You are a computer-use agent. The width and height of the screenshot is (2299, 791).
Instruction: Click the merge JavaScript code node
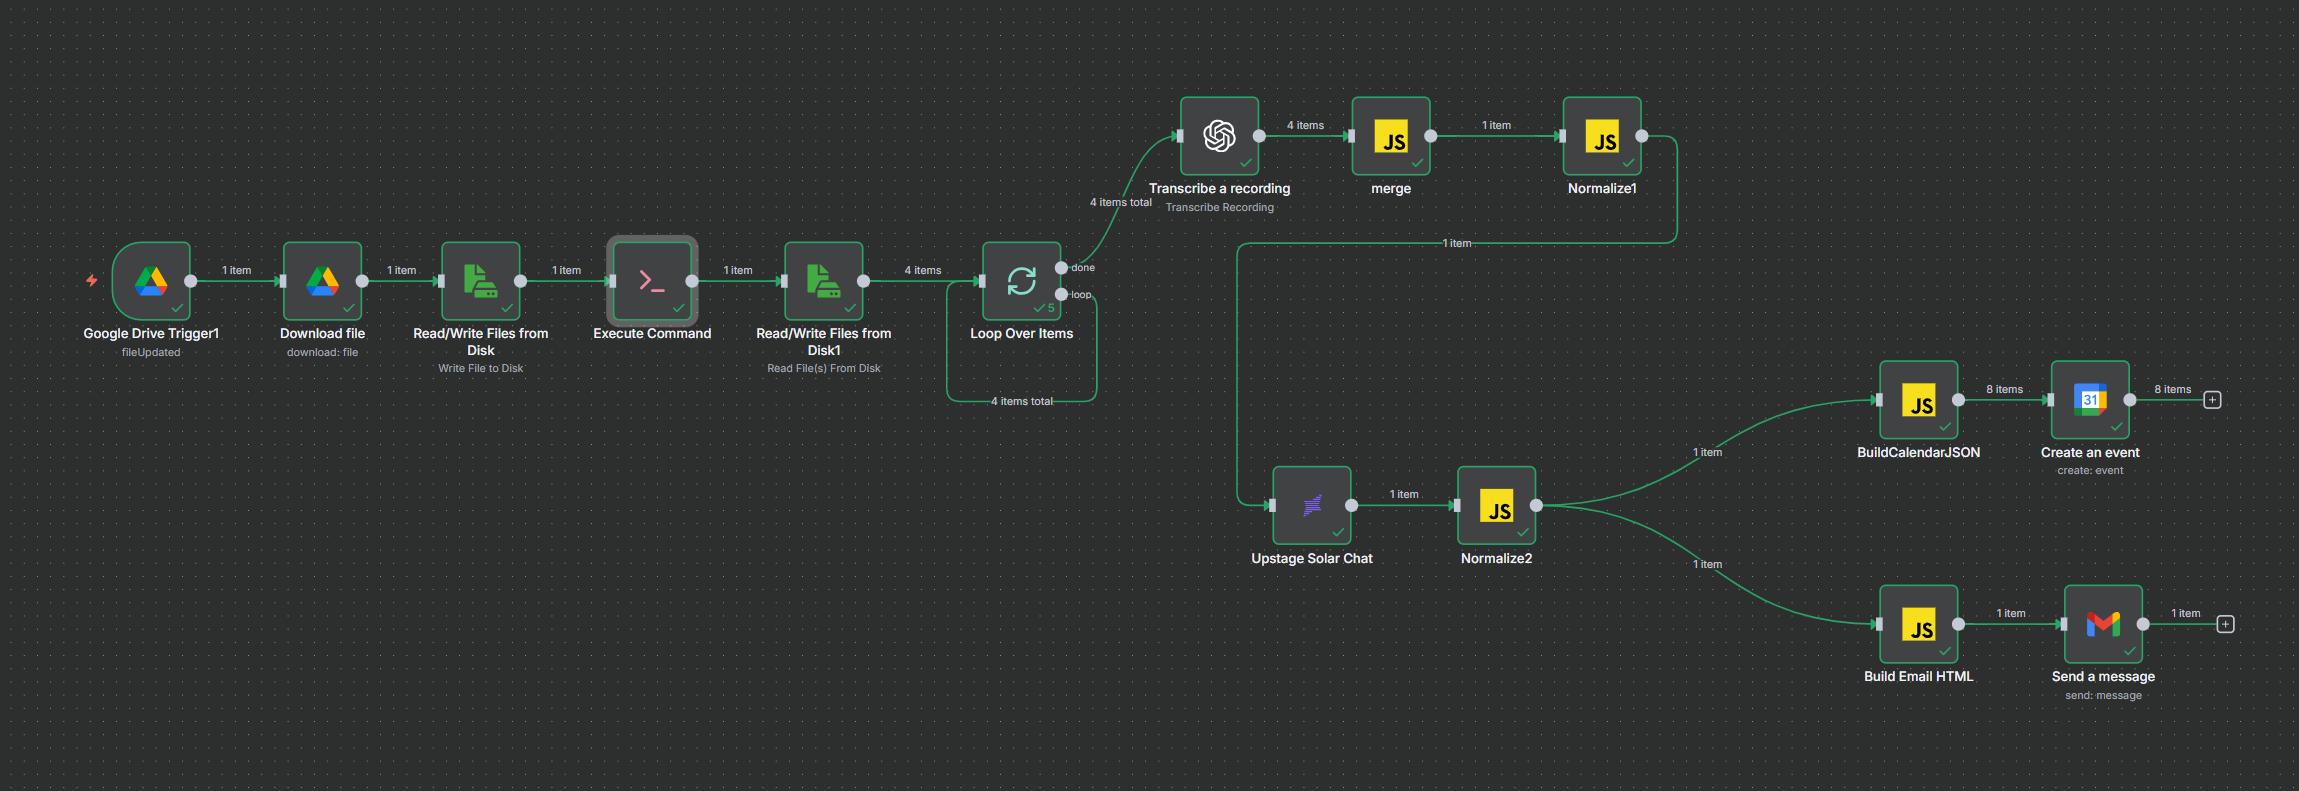[x=1390, y=136]
